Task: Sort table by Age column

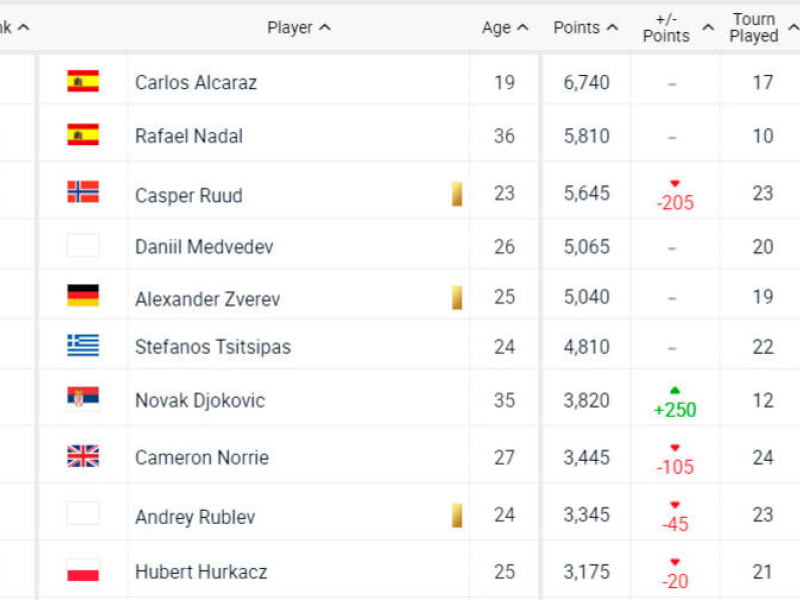Action: pos(504,28)
